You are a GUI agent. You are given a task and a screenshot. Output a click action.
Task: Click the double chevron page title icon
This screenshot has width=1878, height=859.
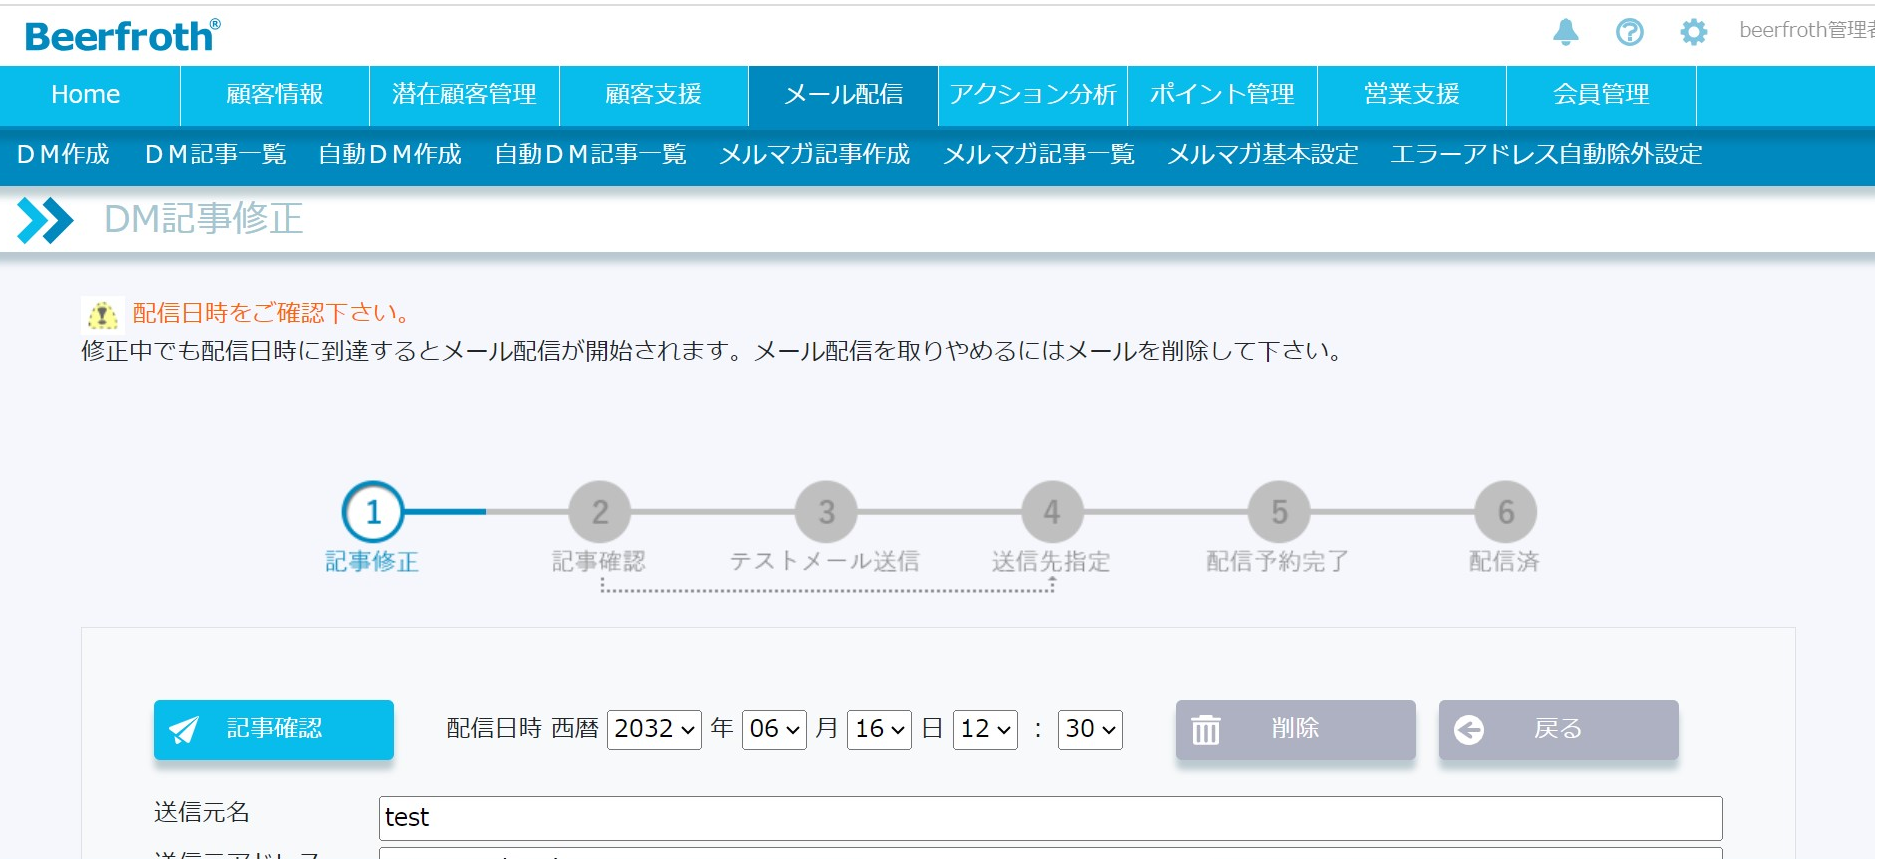point(45,220)
